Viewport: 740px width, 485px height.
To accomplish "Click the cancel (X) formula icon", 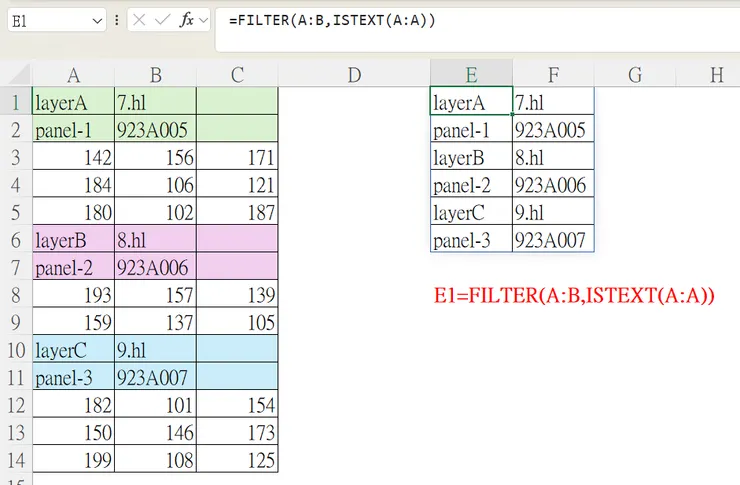I will pyautogui.click(x=139, y=20).
